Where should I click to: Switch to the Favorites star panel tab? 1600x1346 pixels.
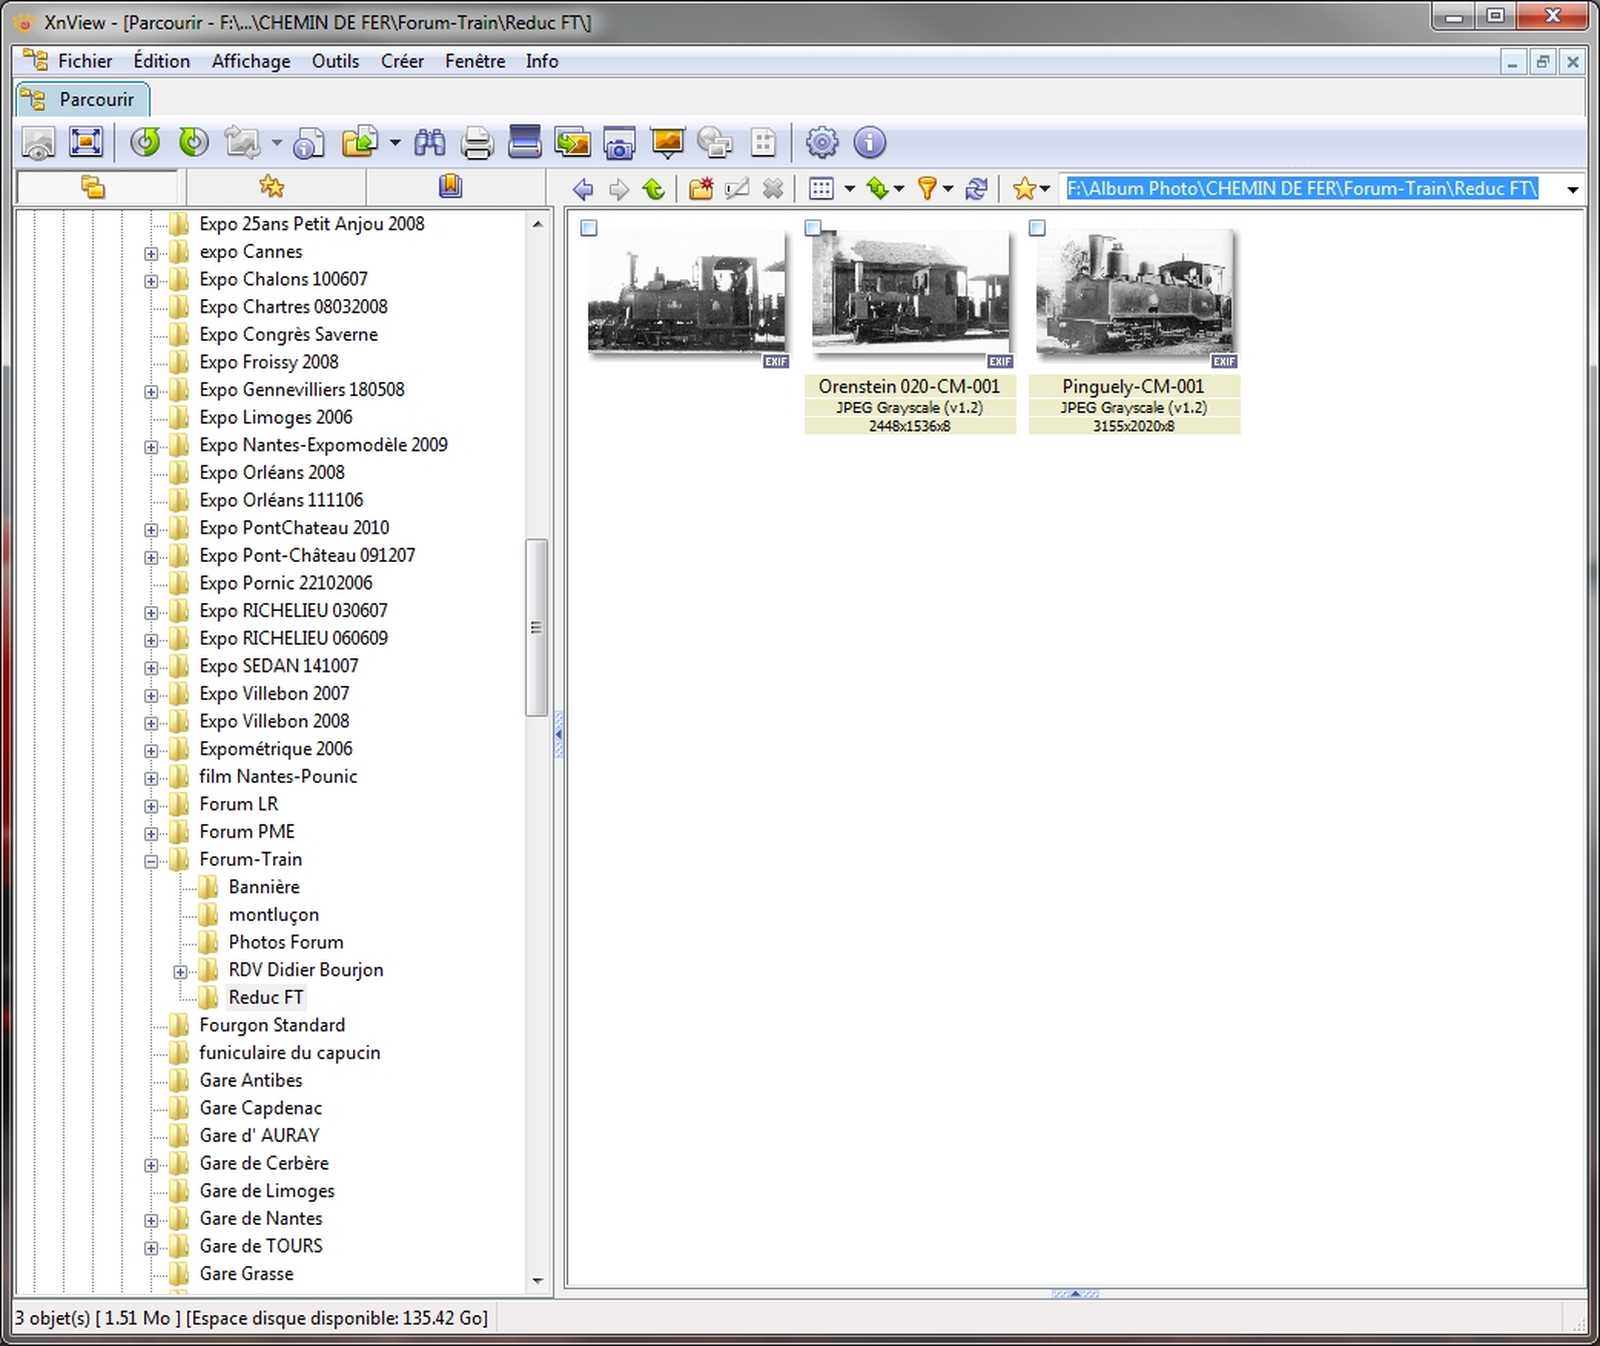(x=272, y=187)
